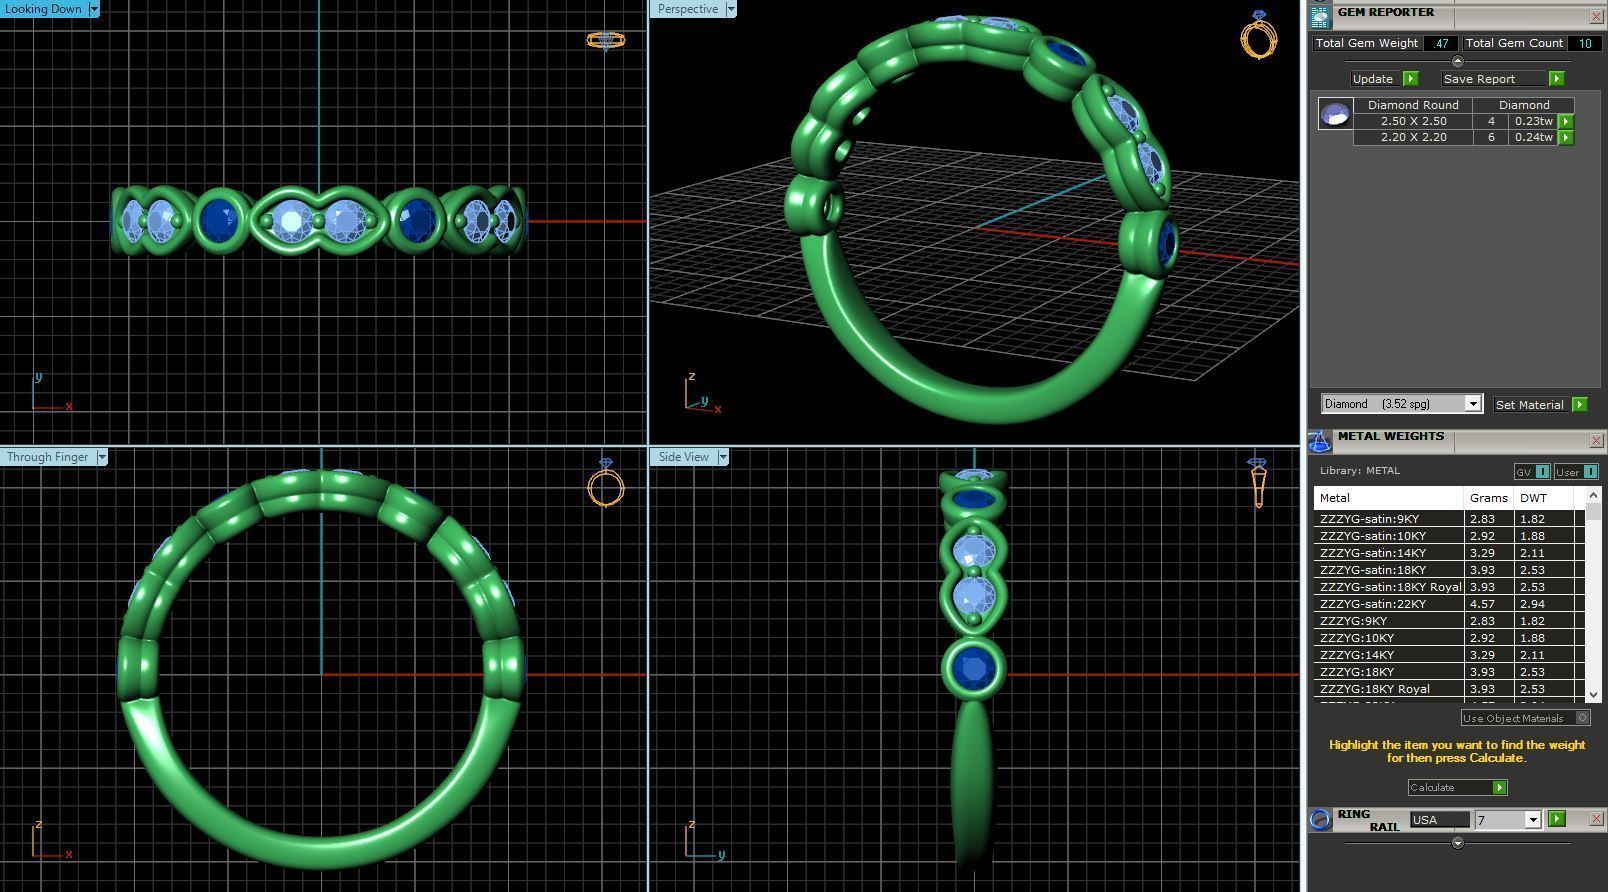
Task: Select ZZZYG:9KY metal row
Action: [1449, 621]
